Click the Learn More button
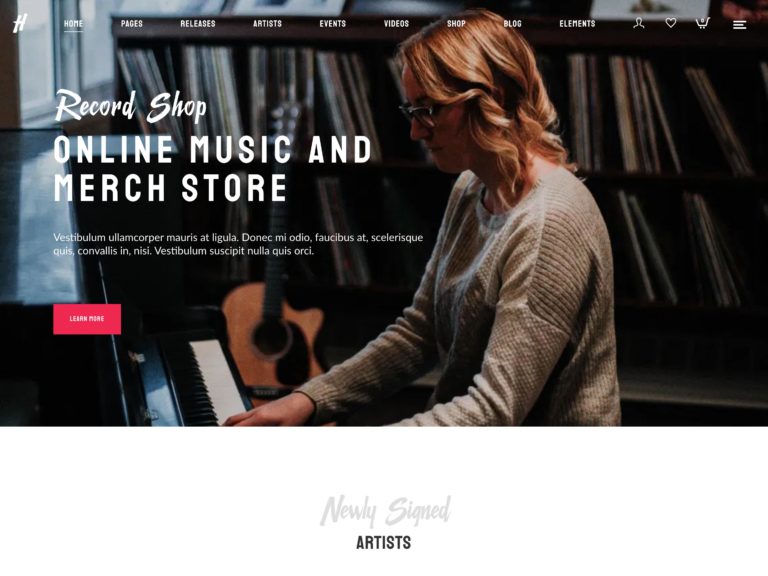Image resolution: width=768 pixels, height=576 pixels. click(x=87, y=319)
